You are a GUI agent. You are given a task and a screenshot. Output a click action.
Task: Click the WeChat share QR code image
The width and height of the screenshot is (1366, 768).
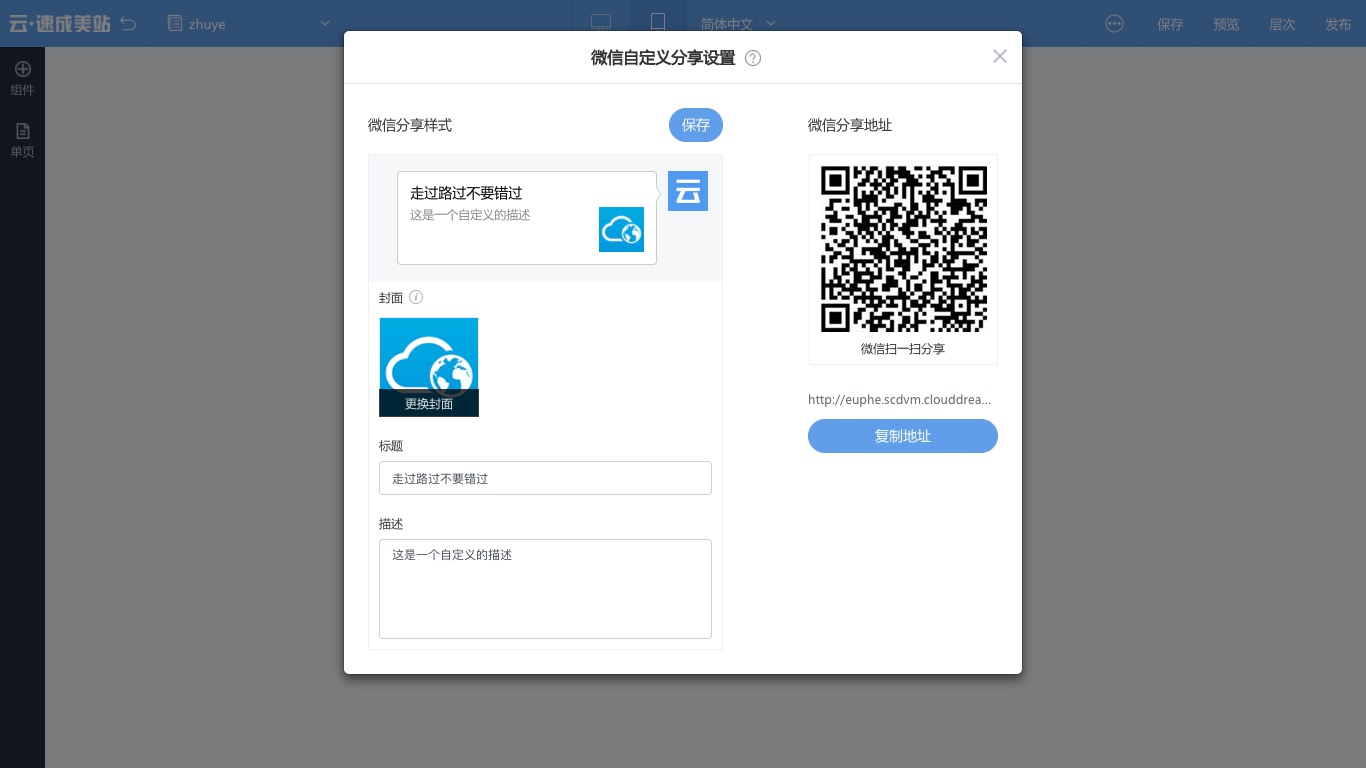click(x=902, y=248)
